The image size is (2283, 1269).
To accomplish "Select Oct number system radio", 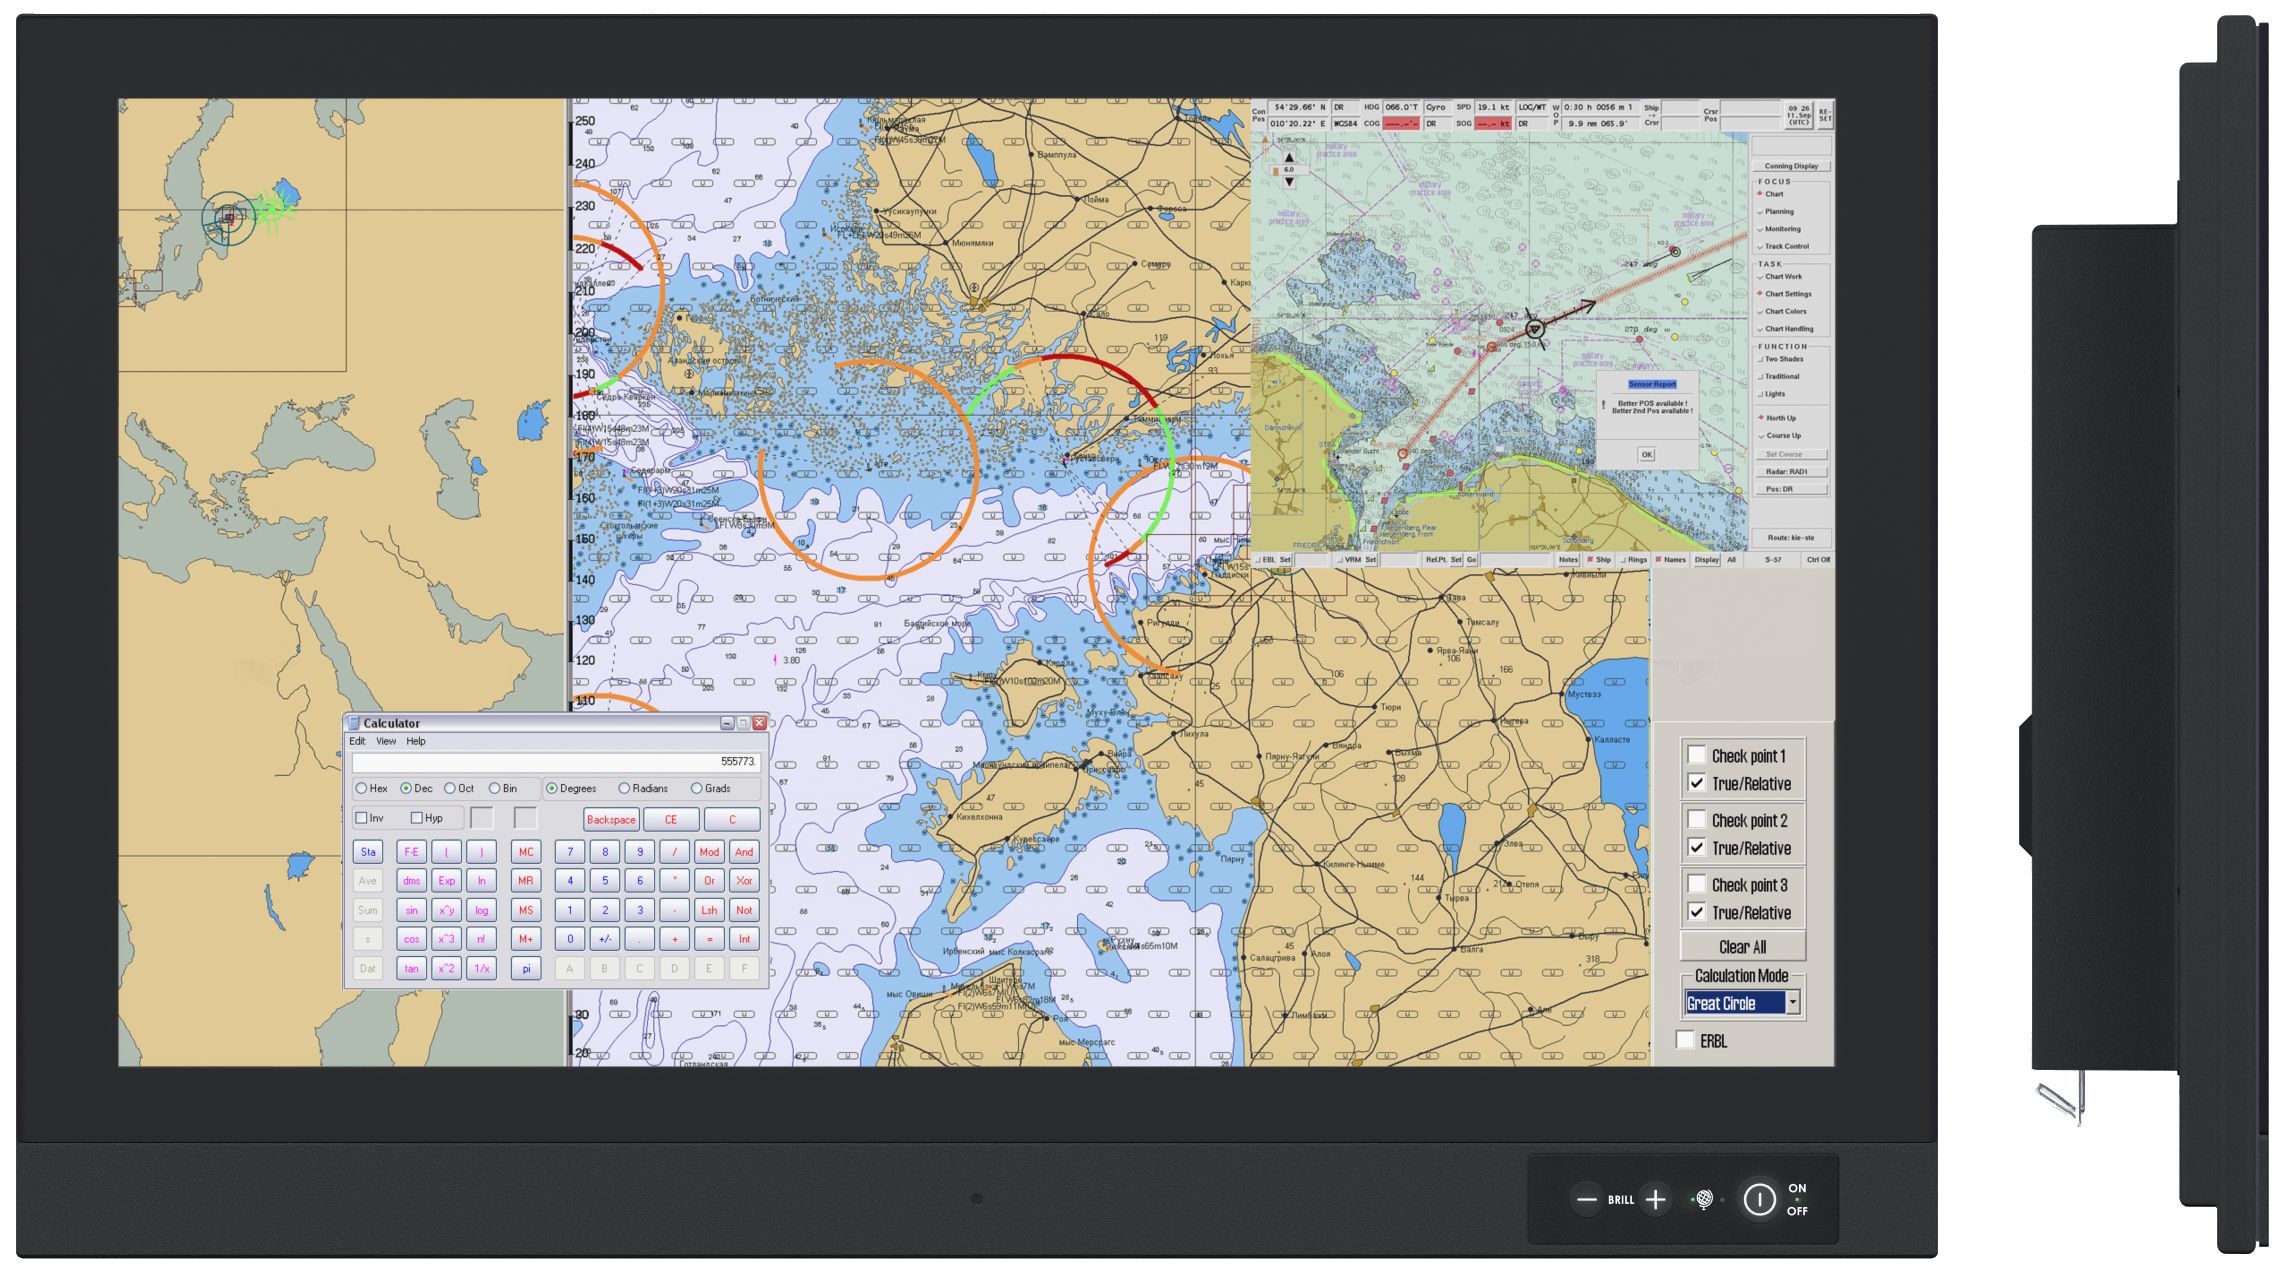I will 450,788.
